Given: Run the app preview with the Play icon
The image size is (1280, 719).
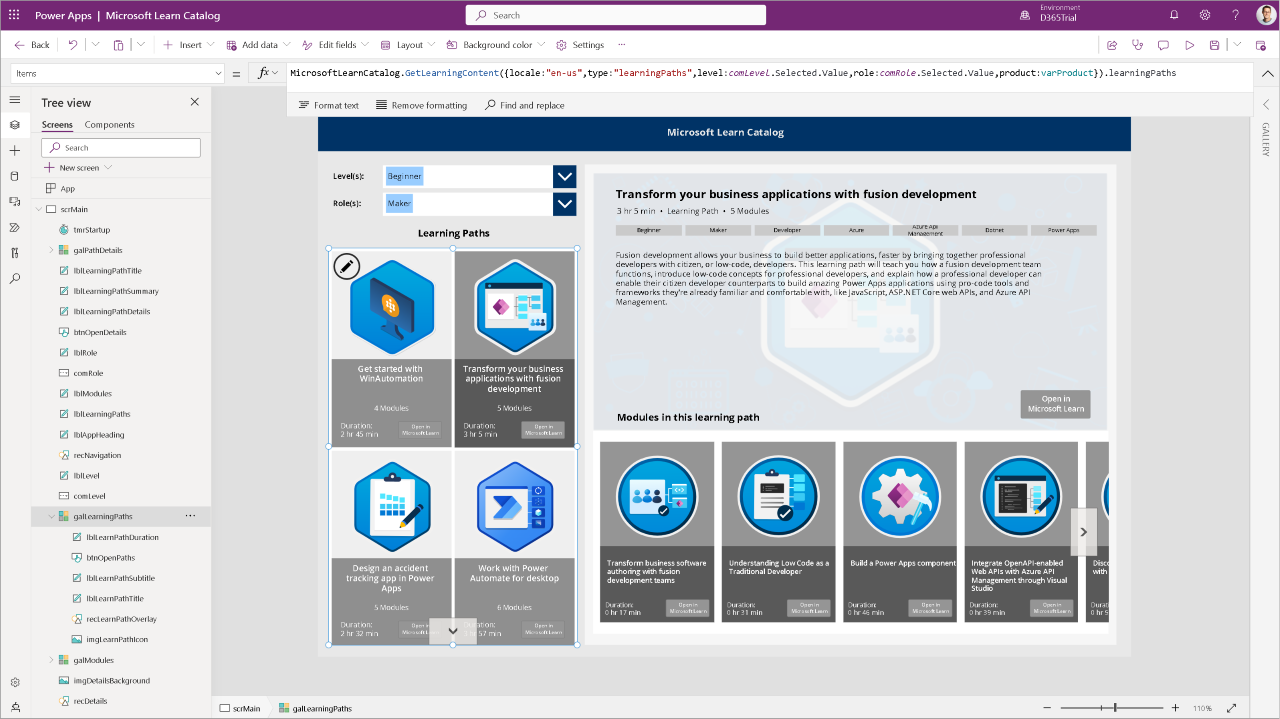Looking at the screenshot, I should tap(1190, 44).
